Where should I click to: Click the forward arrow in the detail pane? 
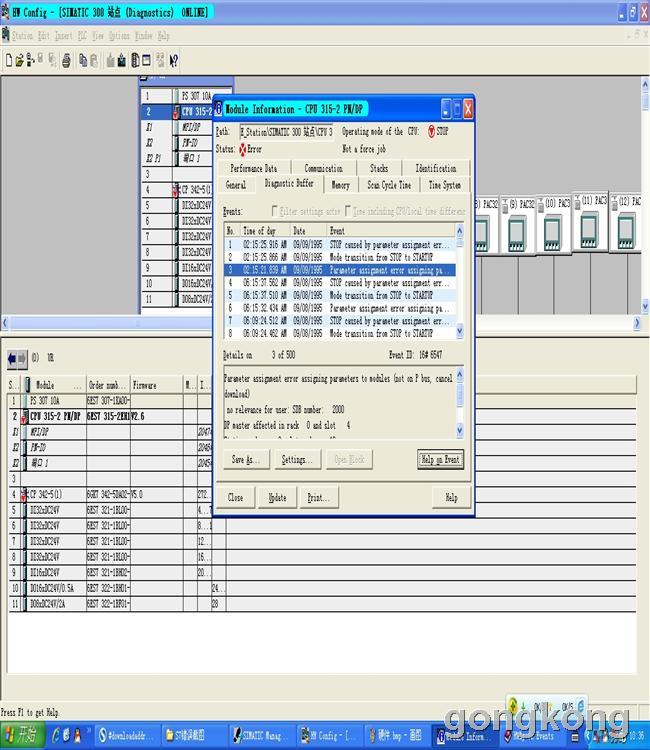[22, 358]
